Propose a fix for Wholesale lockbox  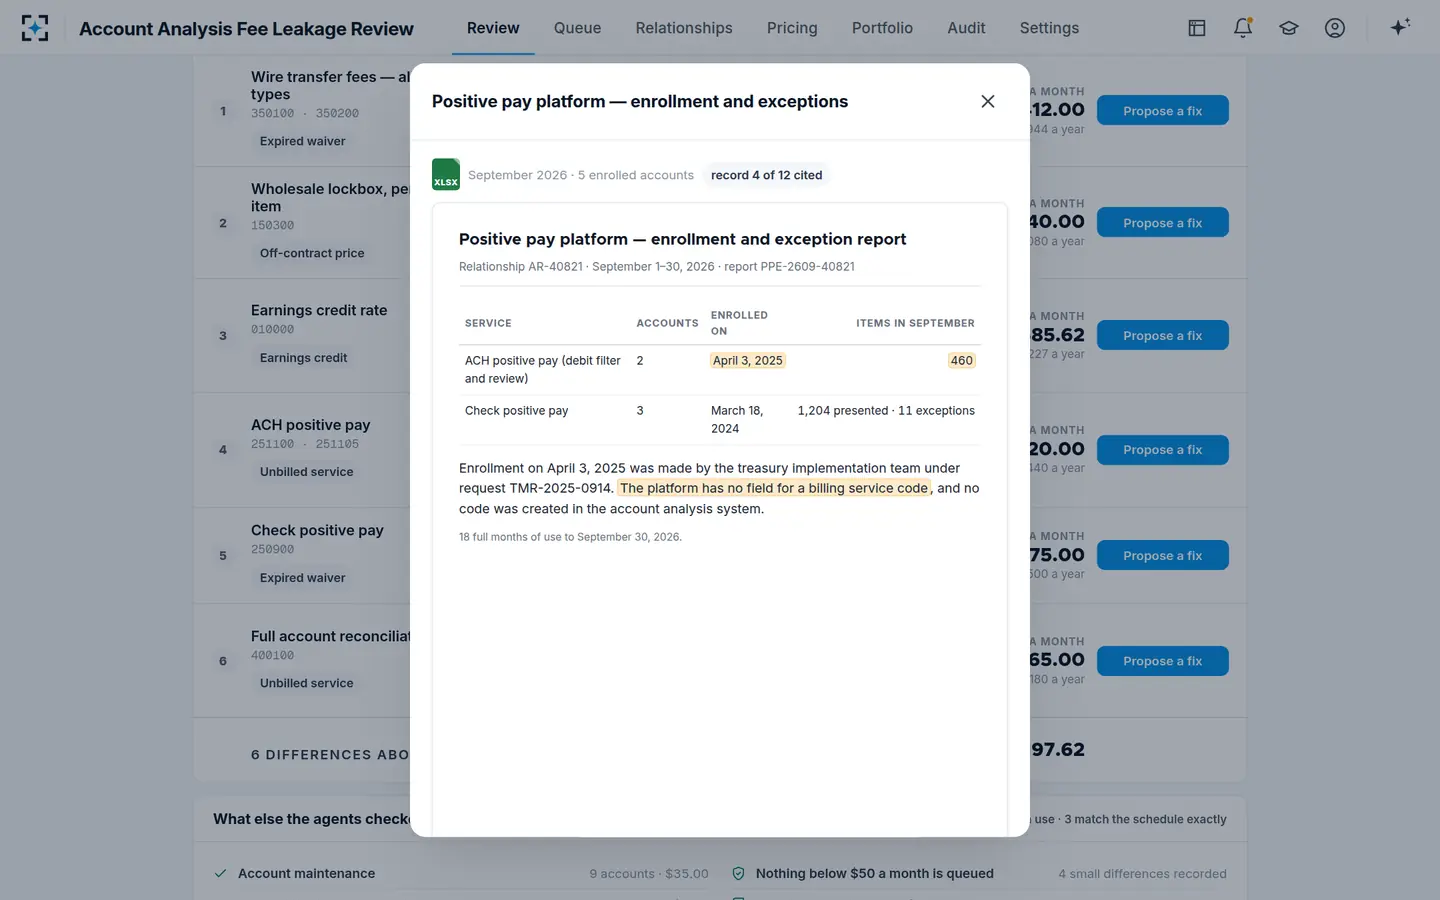[1162, 223]
